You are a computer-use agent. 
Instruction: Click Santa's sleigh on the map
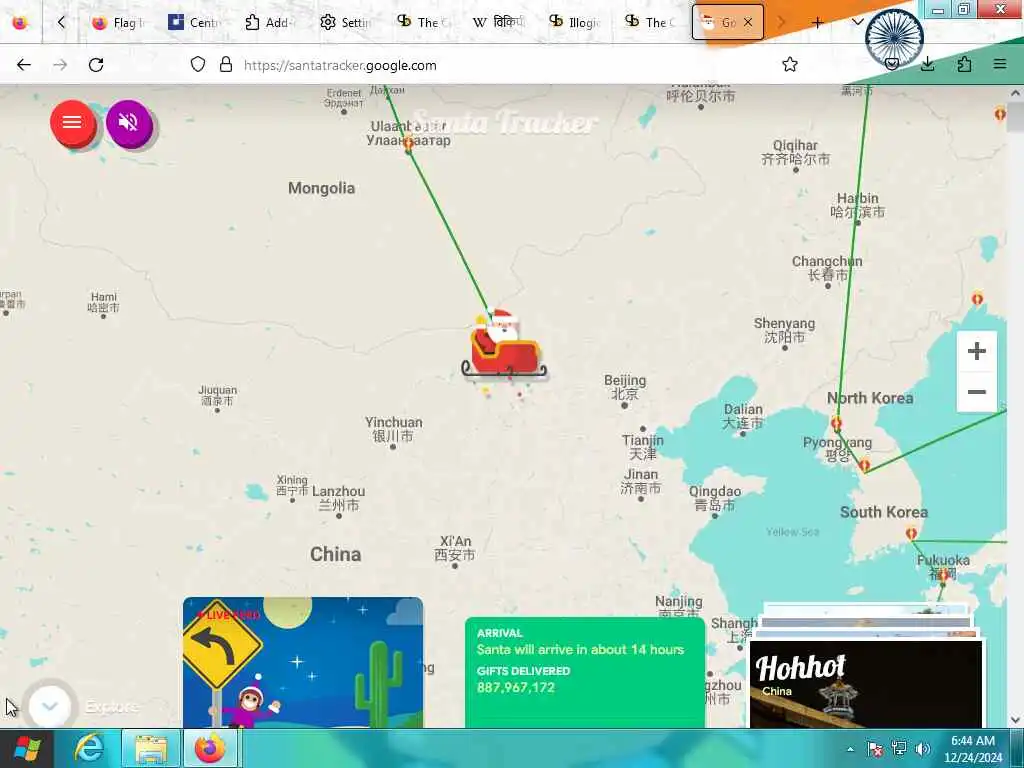[x=504, y=346]
